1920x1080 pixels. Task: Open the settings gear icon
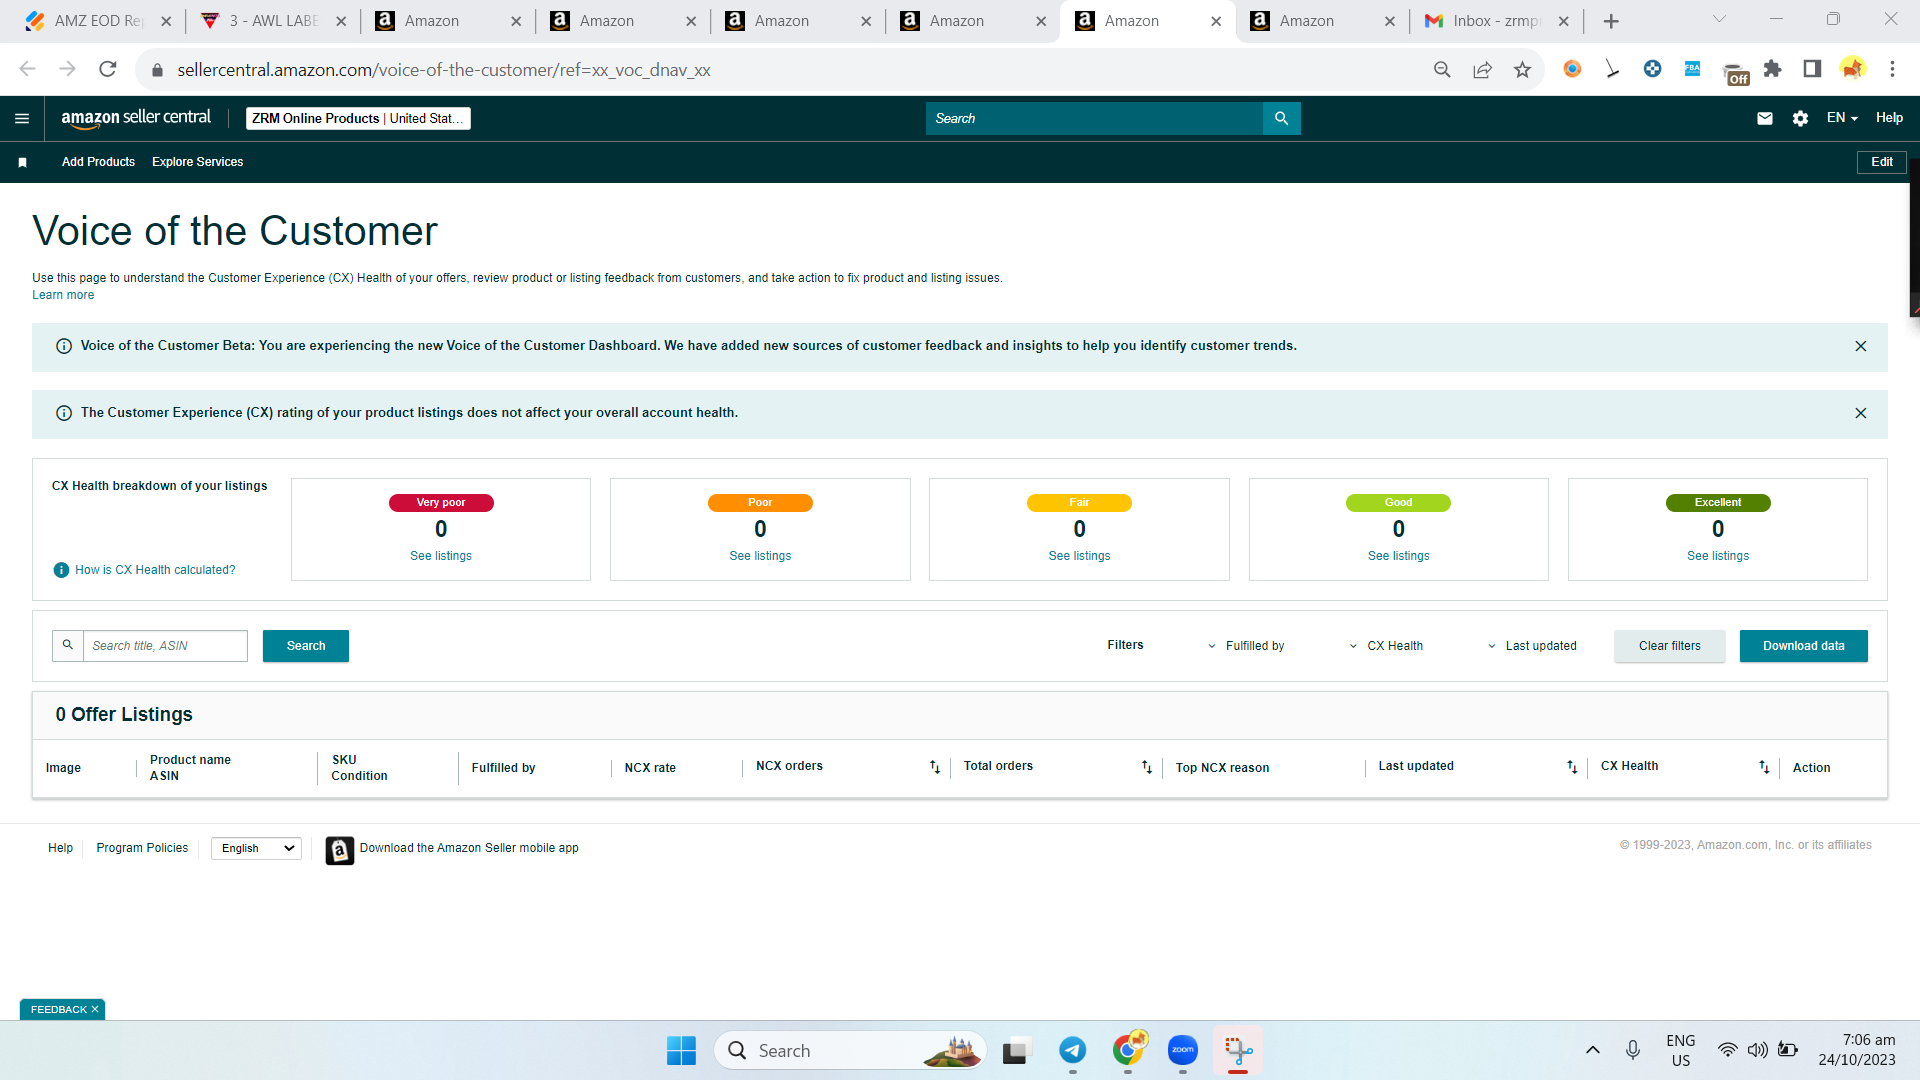click(x=1800, y=118)
